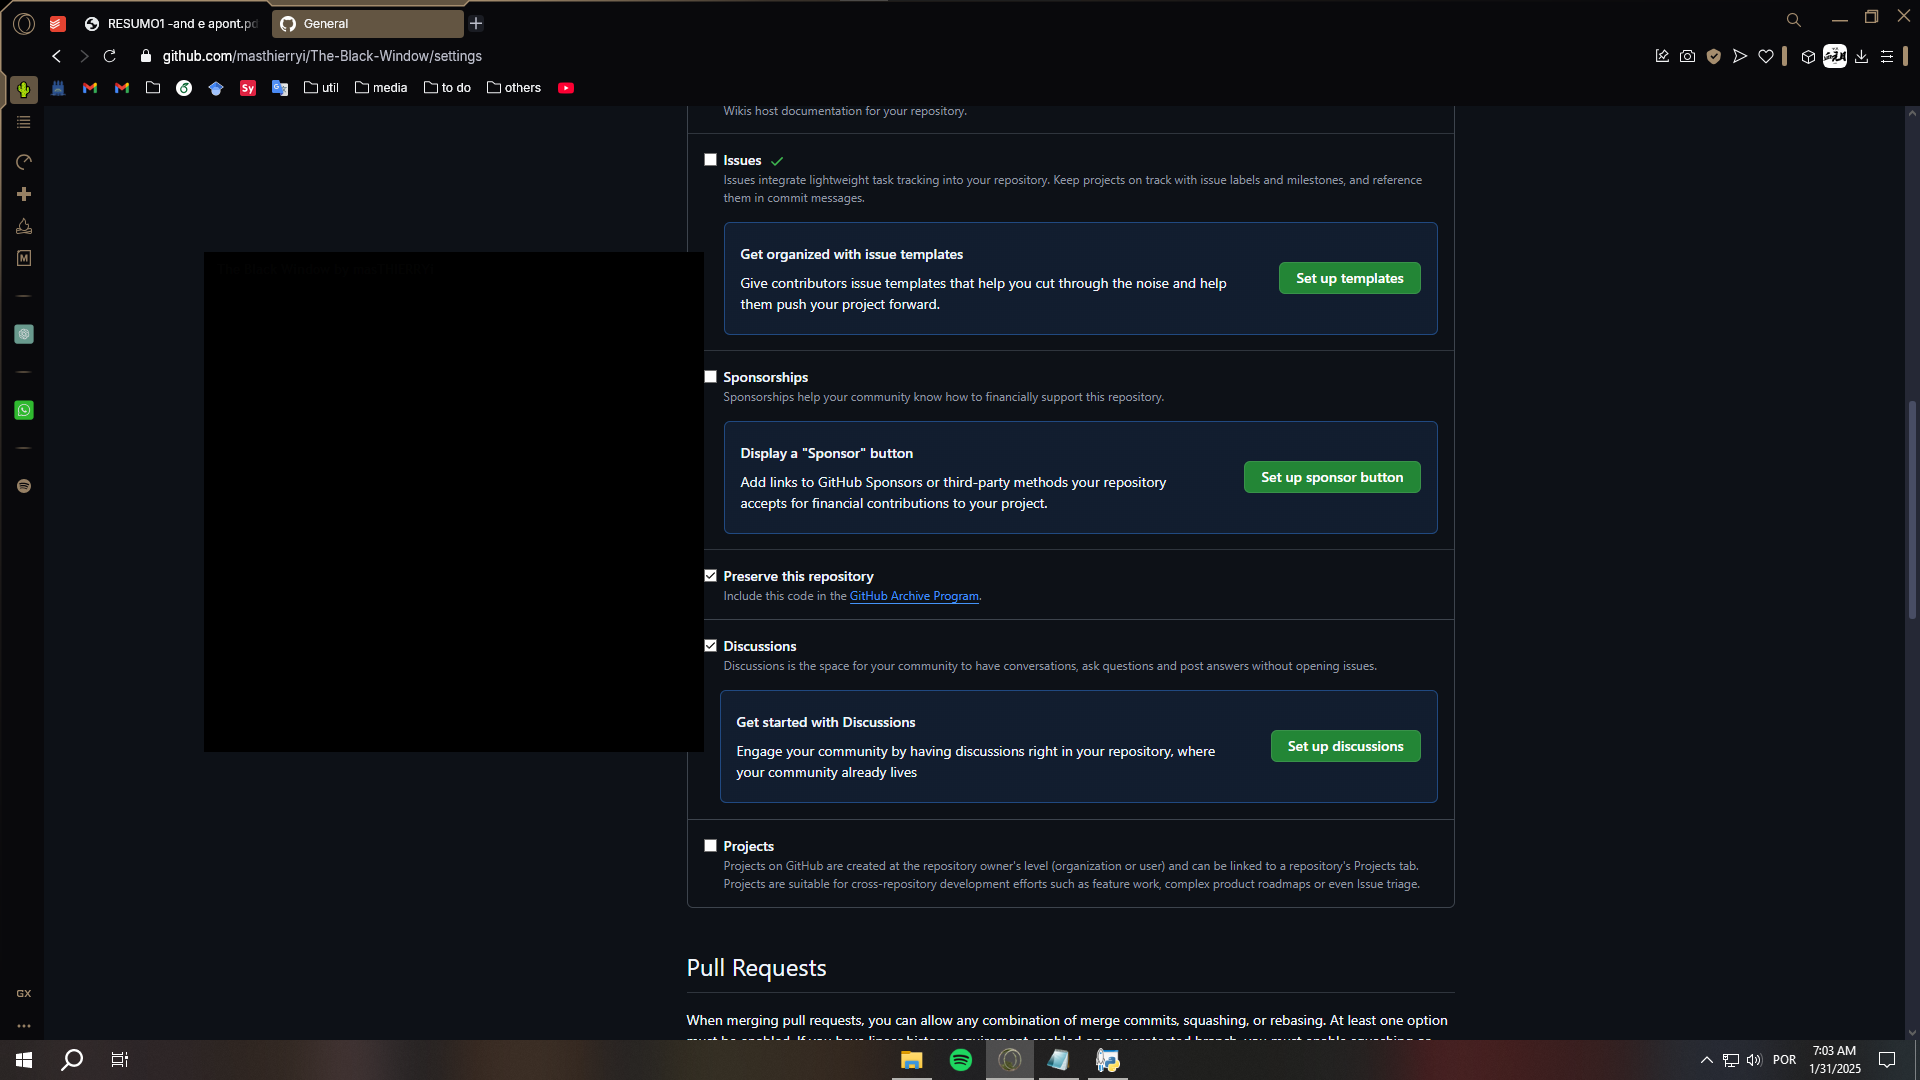Enable the Projects checkbox
Image resolution: width=1920 pixels, height=1080 pixels.
click(710, 846)
